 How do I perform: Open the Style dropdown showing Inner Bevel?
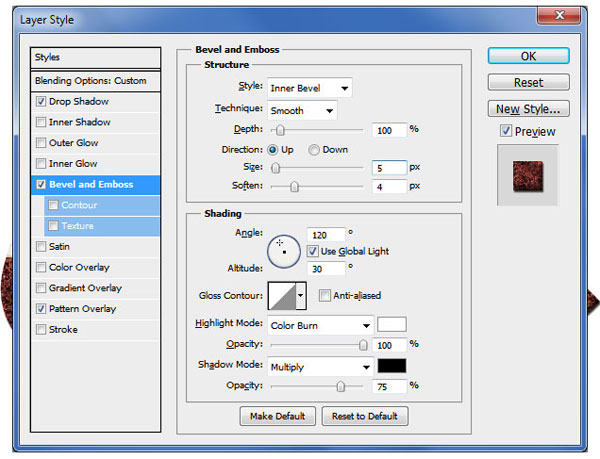point(309,88)
